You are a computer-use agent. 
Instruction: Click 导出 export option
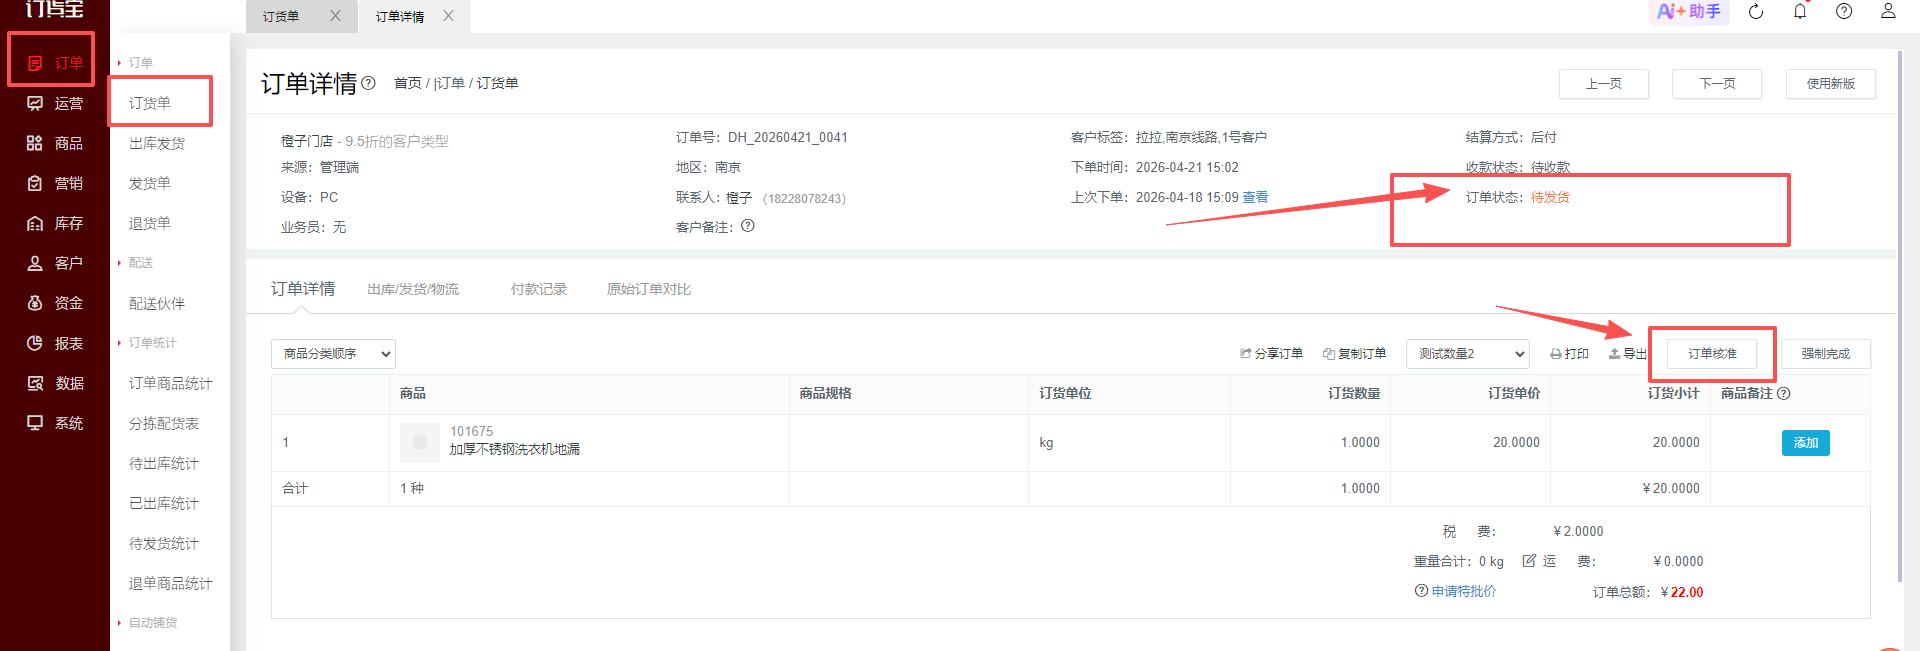pyautogui.click(x=1628, y=354)
